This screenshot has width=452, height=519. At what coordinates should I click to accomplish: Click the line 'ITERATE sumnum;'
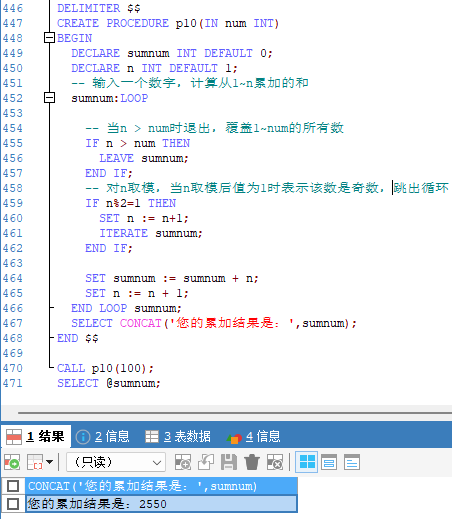pyautogui.click(x=151, y=233)
